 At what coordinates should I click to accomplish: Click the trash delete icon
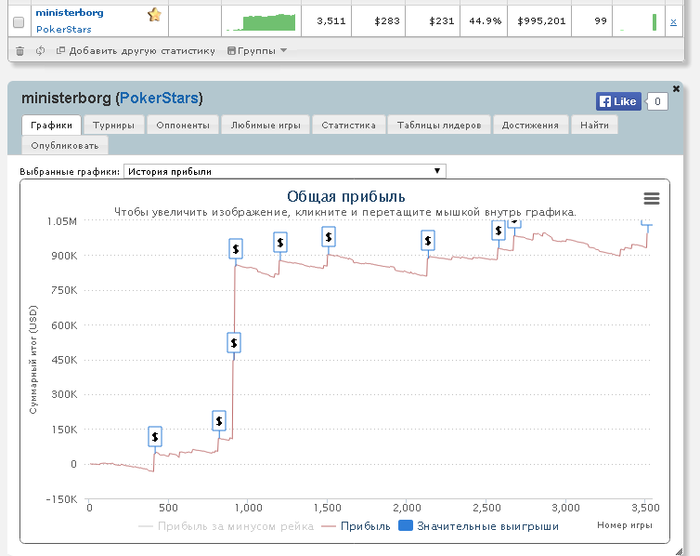point(20,50)
